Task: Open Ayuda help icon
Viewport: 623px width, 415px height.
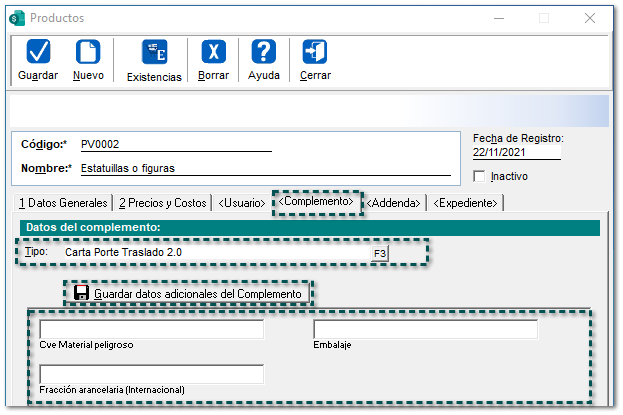Action: click(263, 52)
